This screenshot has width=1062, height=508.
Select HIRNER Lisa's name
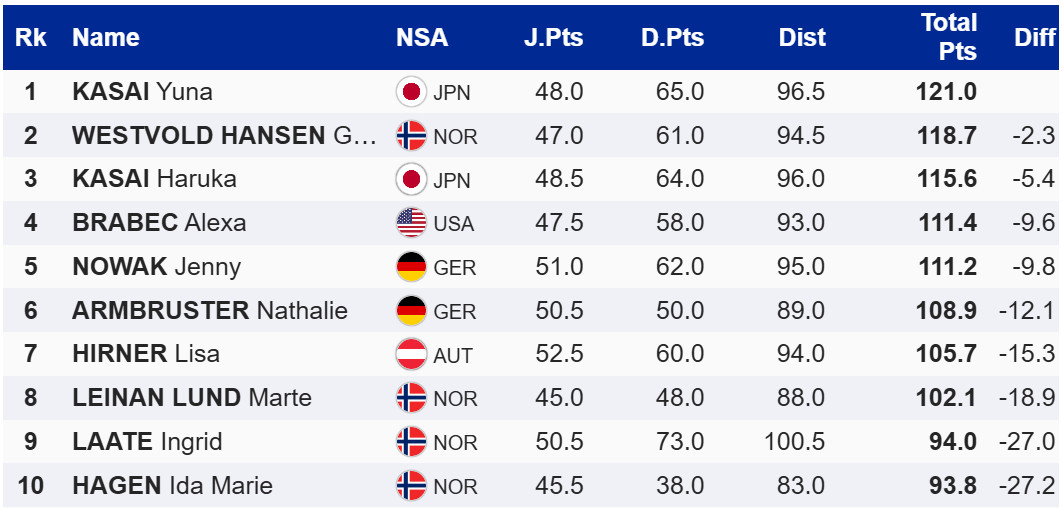tap(146, 354)
